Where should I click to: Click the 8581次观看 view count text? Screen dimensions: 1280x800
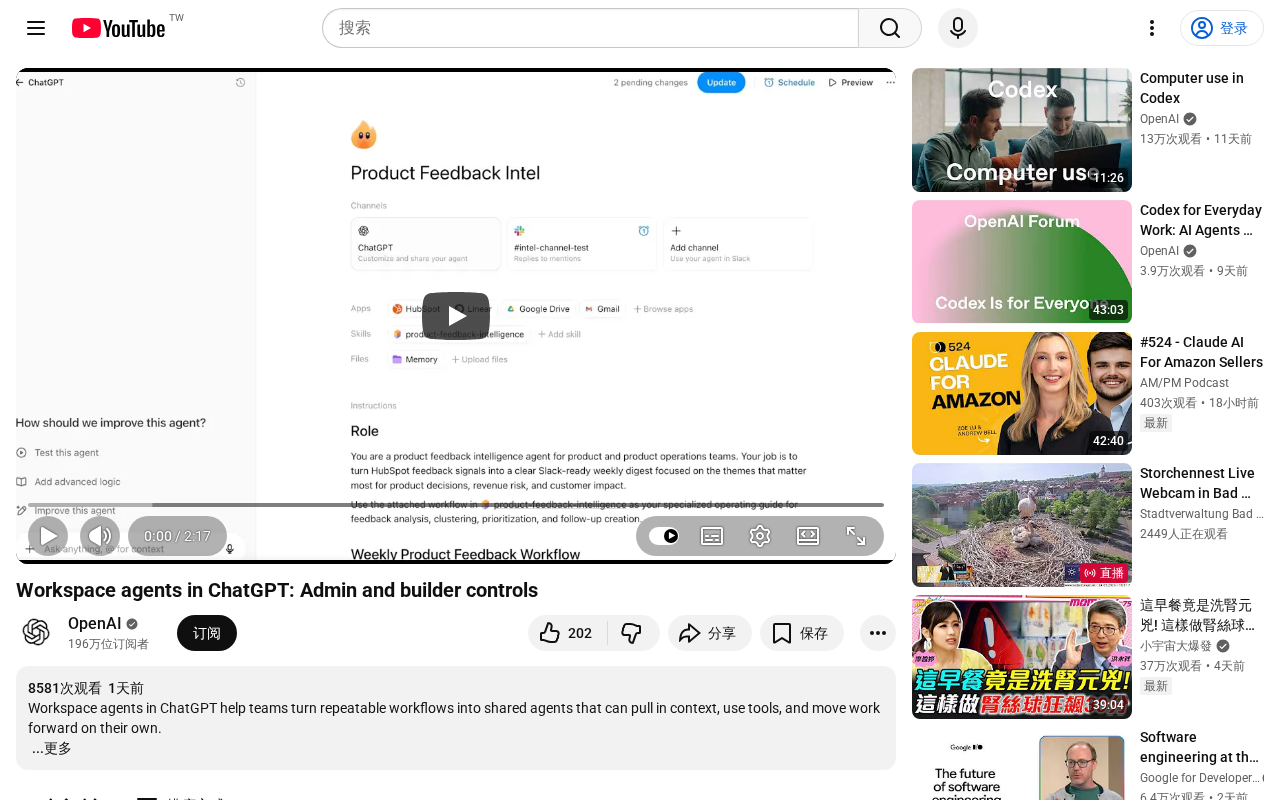click(65, 688)
